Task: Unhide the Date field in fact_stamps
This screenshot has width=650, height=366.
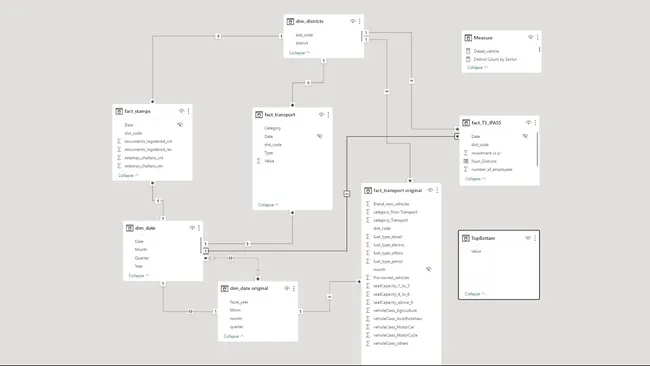Action: pyautogui.click(x=180, y=124)
